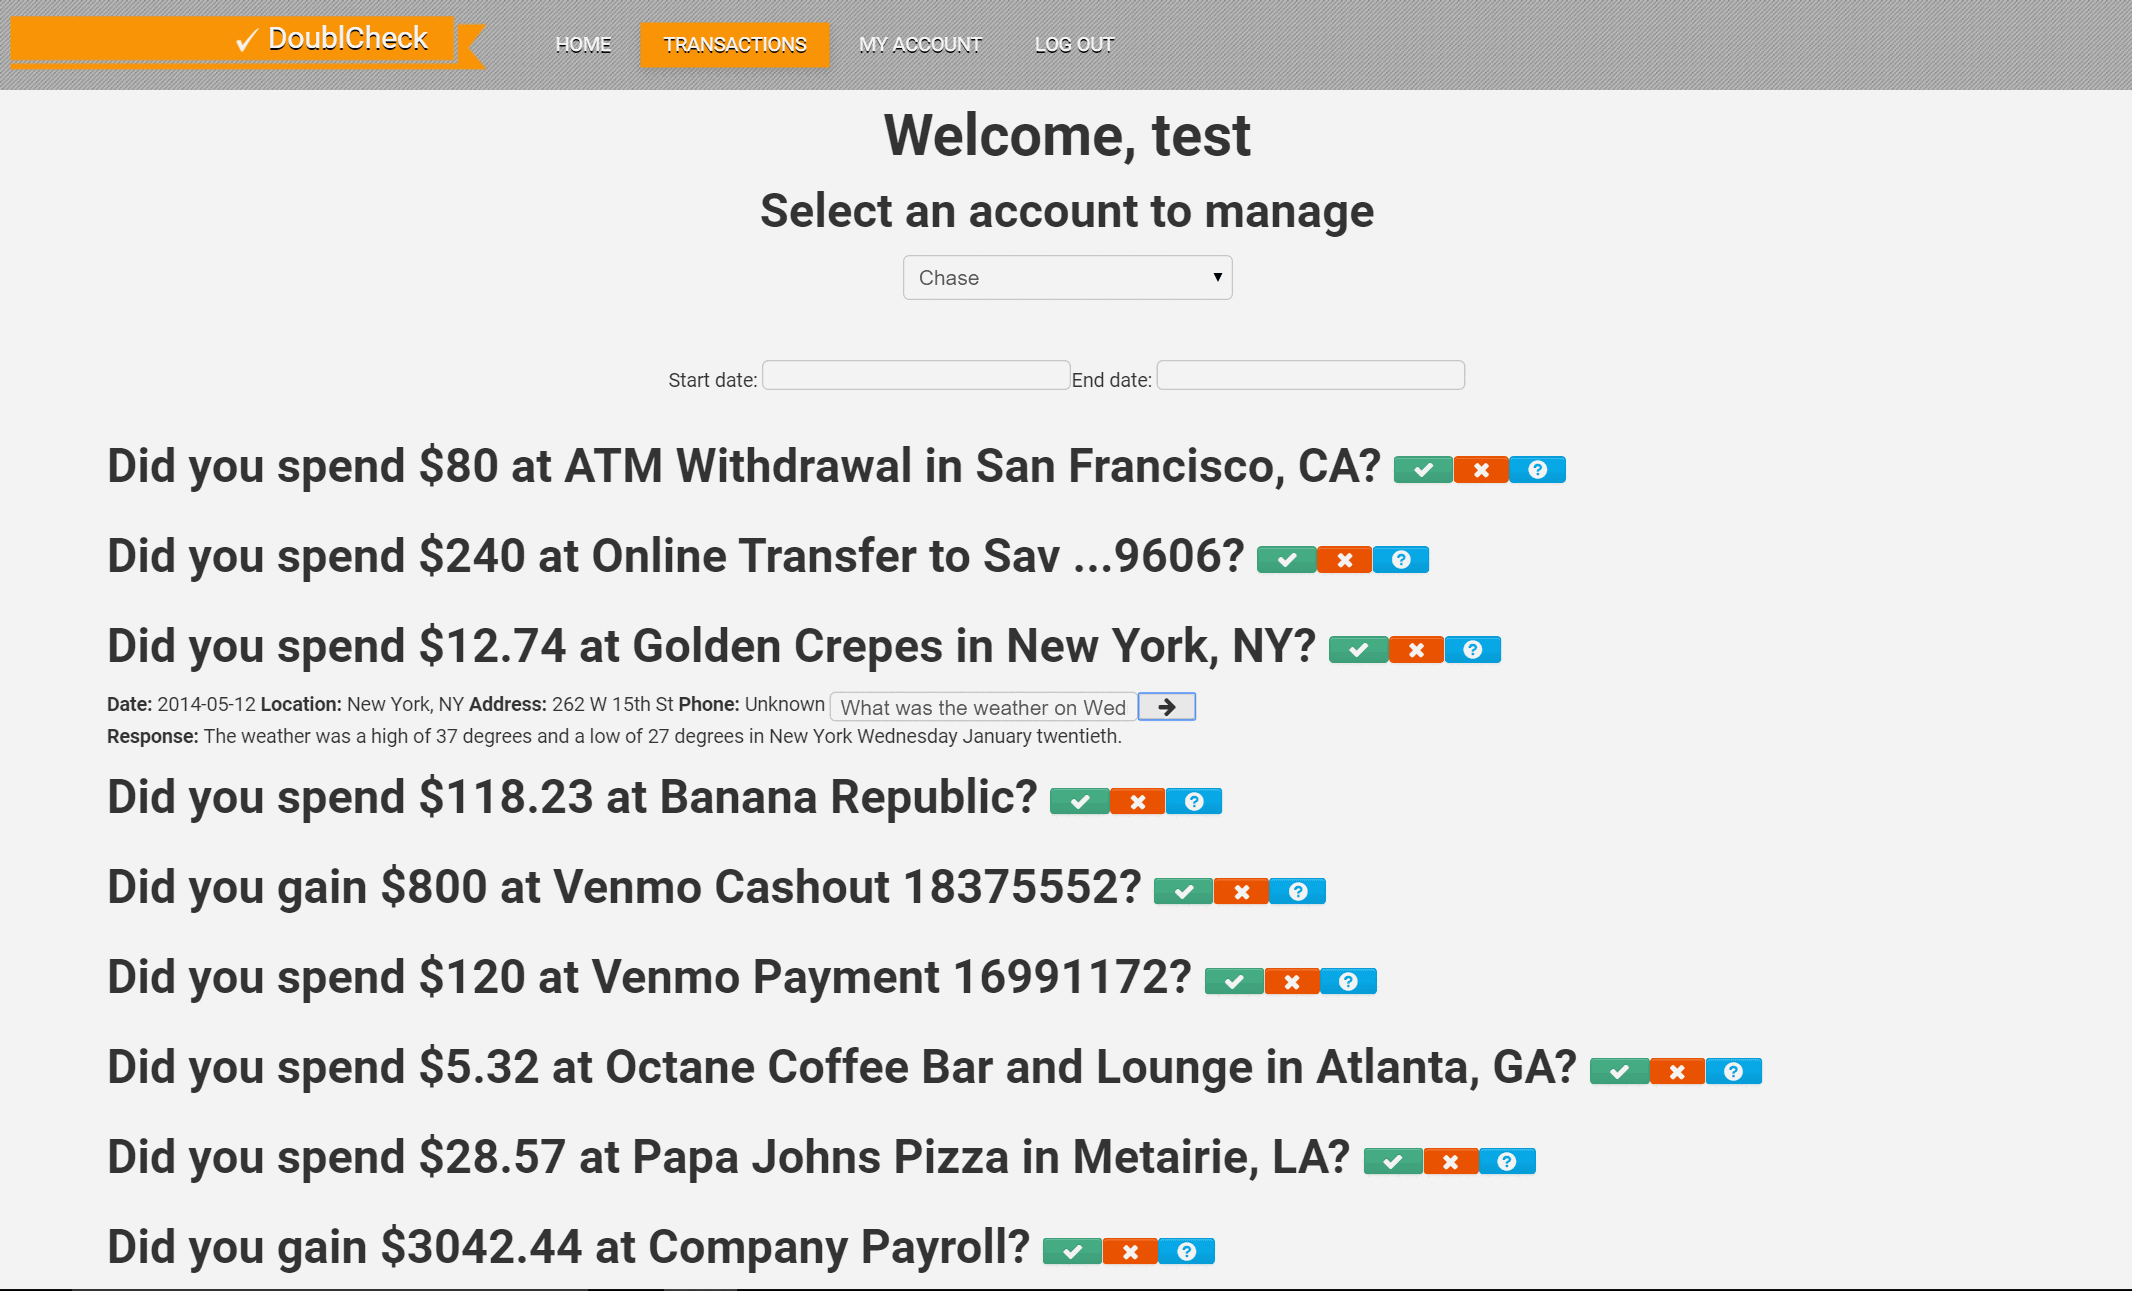Click question icon for Company Payroll
Viewport: 2132px width, 1291px height.
point(1186,1252)
